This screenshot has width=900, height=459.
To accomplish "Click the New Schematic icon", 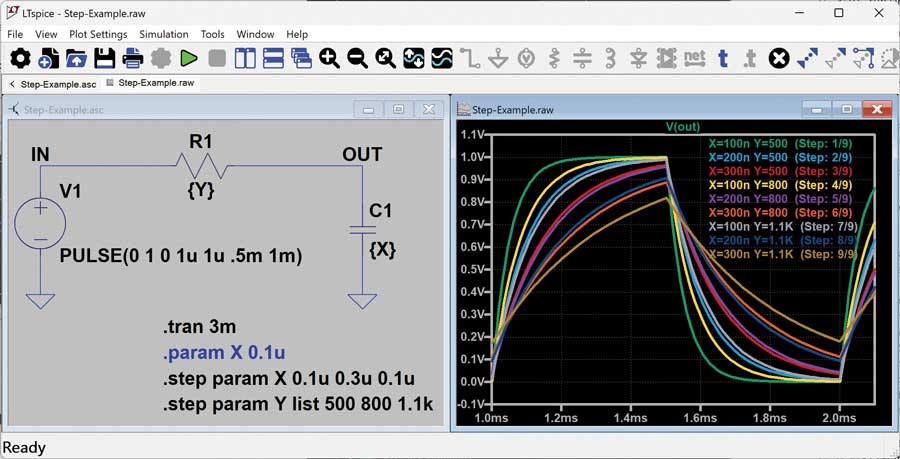I will tap(48, 59).
